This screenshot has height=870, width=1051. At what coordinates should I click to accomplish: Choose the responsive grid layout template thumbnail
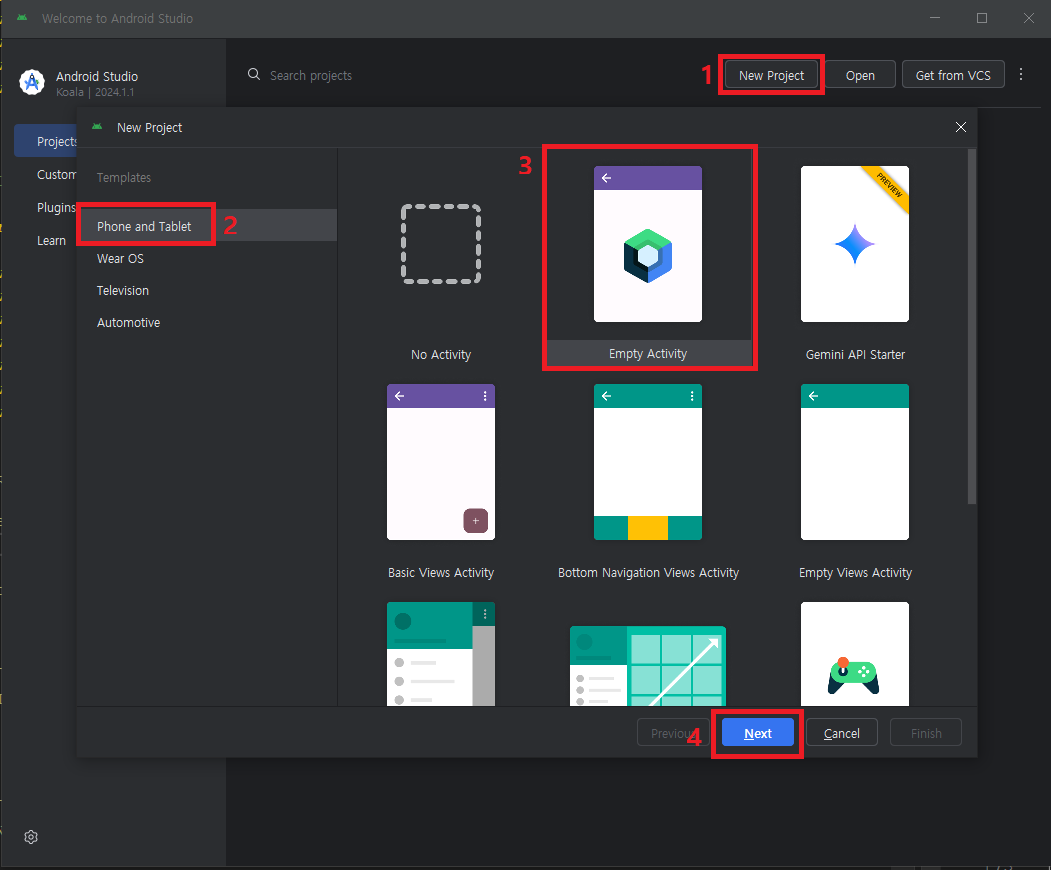pos(647,666)
